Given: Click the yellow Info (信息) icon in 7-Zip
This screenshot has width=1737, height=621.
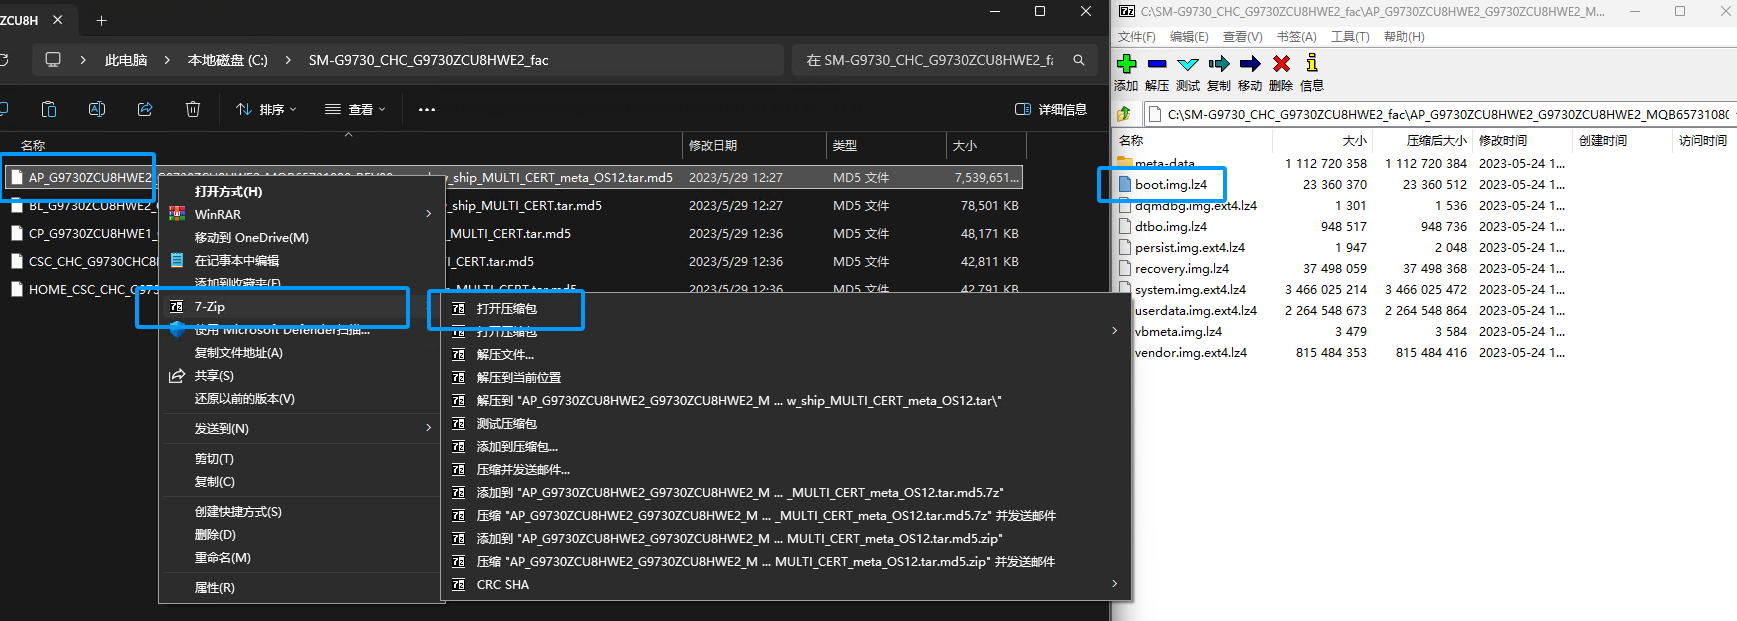Looking at the screenshot, I should (1312, 63).
